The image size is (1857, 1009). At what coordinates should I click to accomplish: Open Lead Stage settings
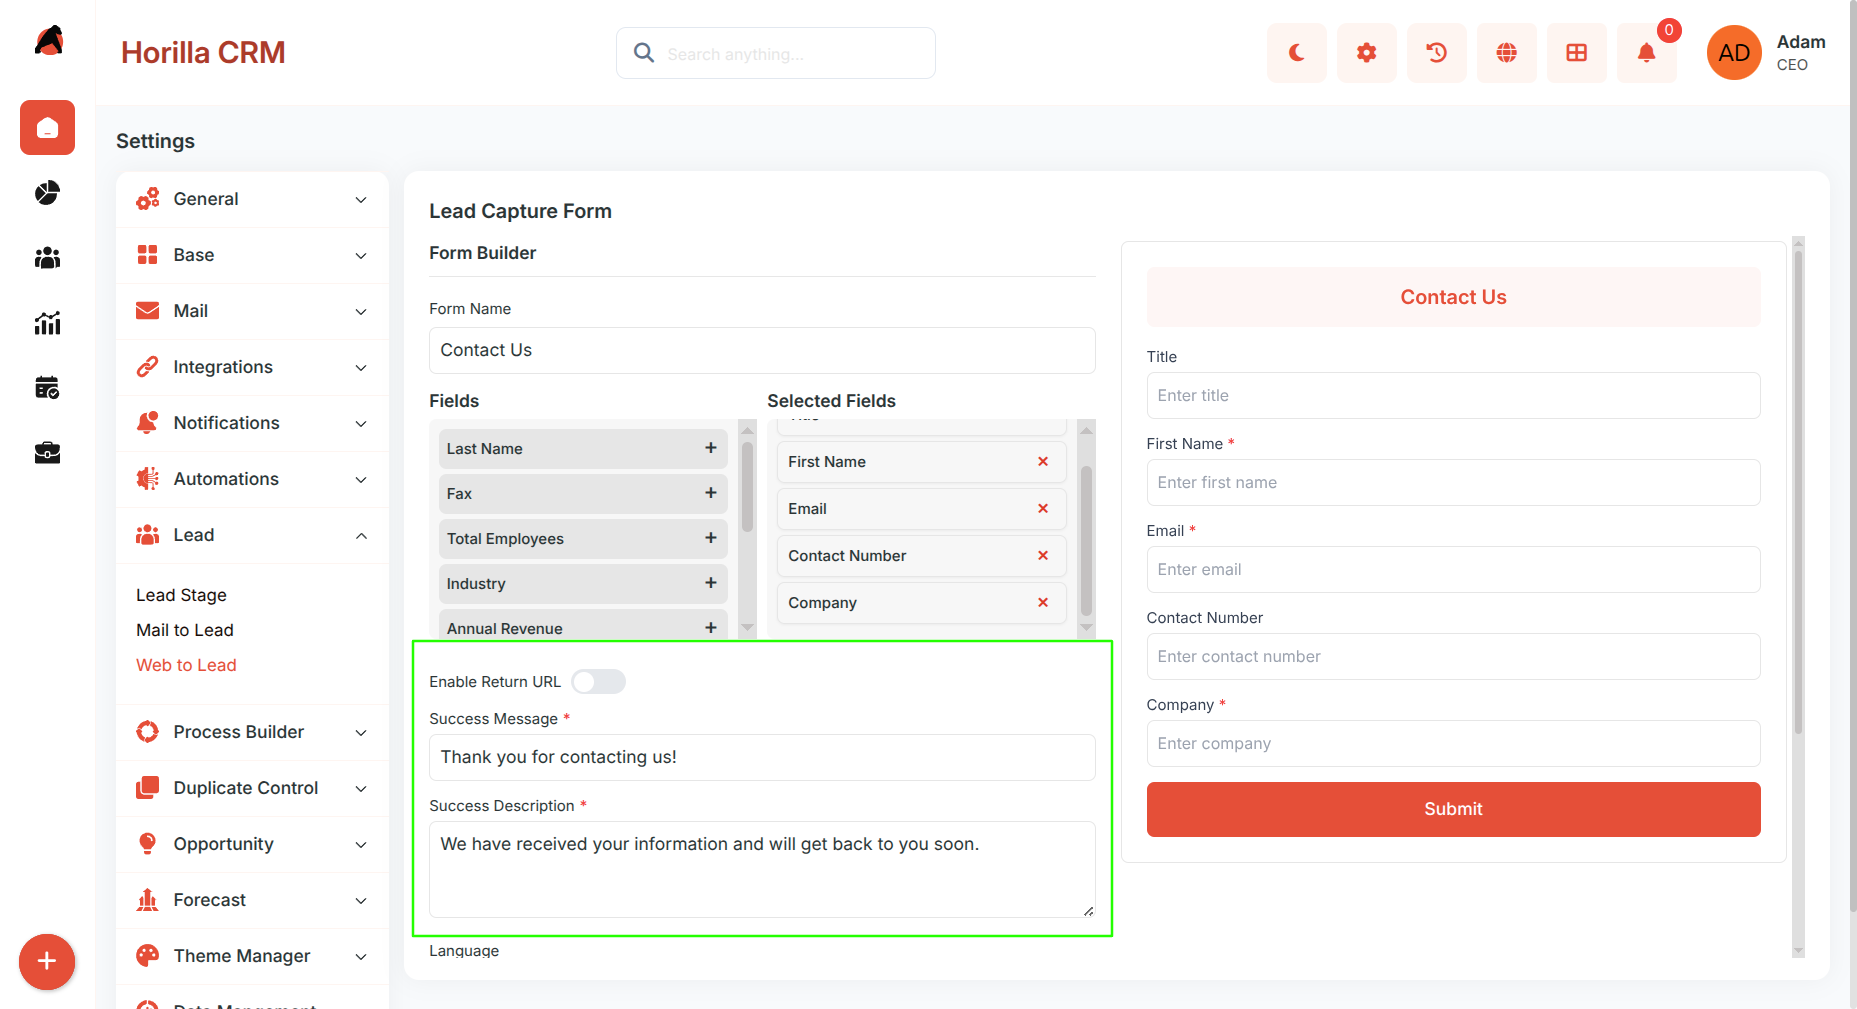pyautogui.click(x=181, y=595)
